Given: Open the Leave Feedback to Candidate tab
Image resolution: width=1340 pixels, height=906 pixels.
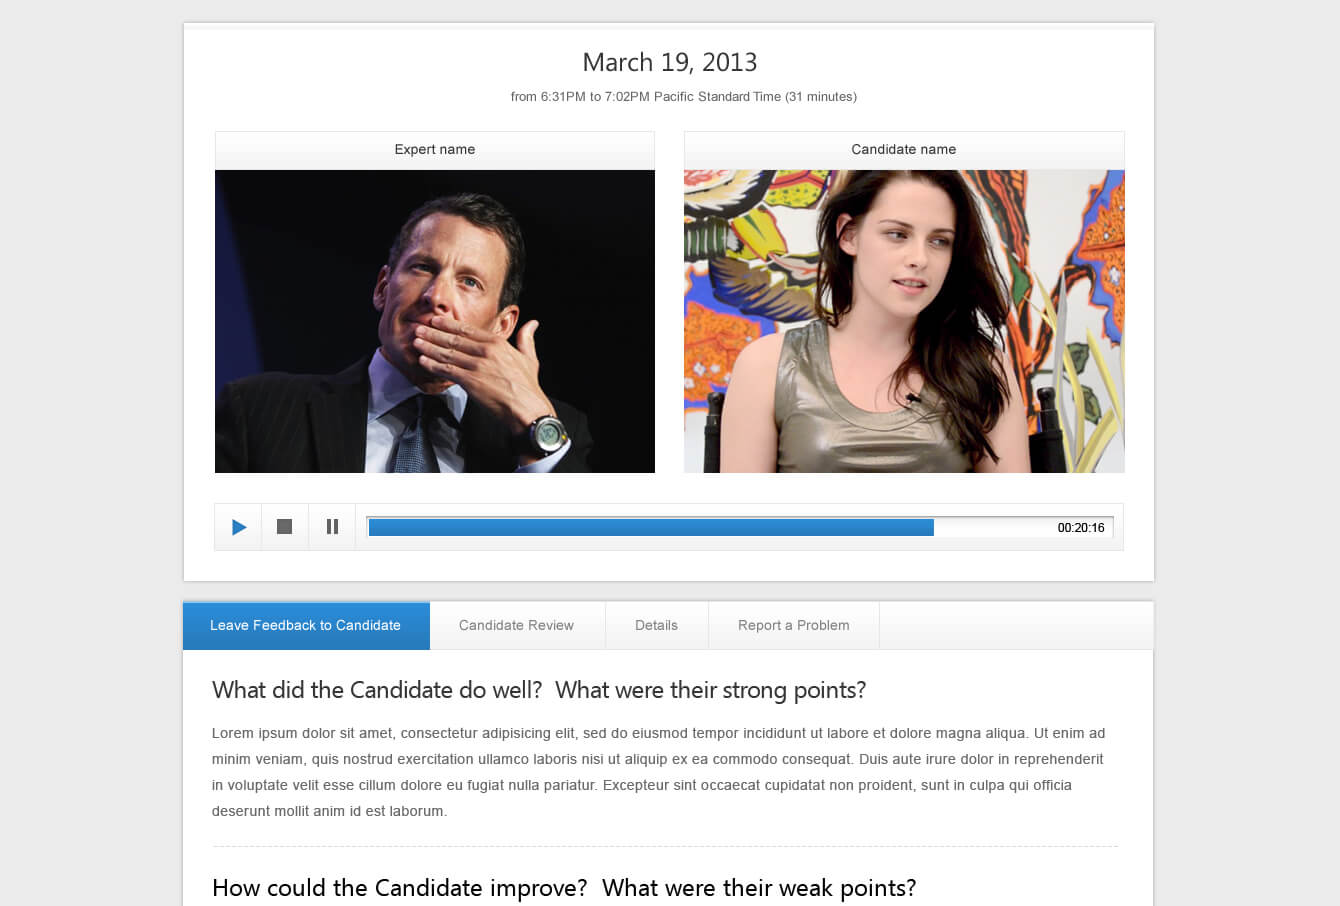Looking at the screenshot, I should coord(306,626).
